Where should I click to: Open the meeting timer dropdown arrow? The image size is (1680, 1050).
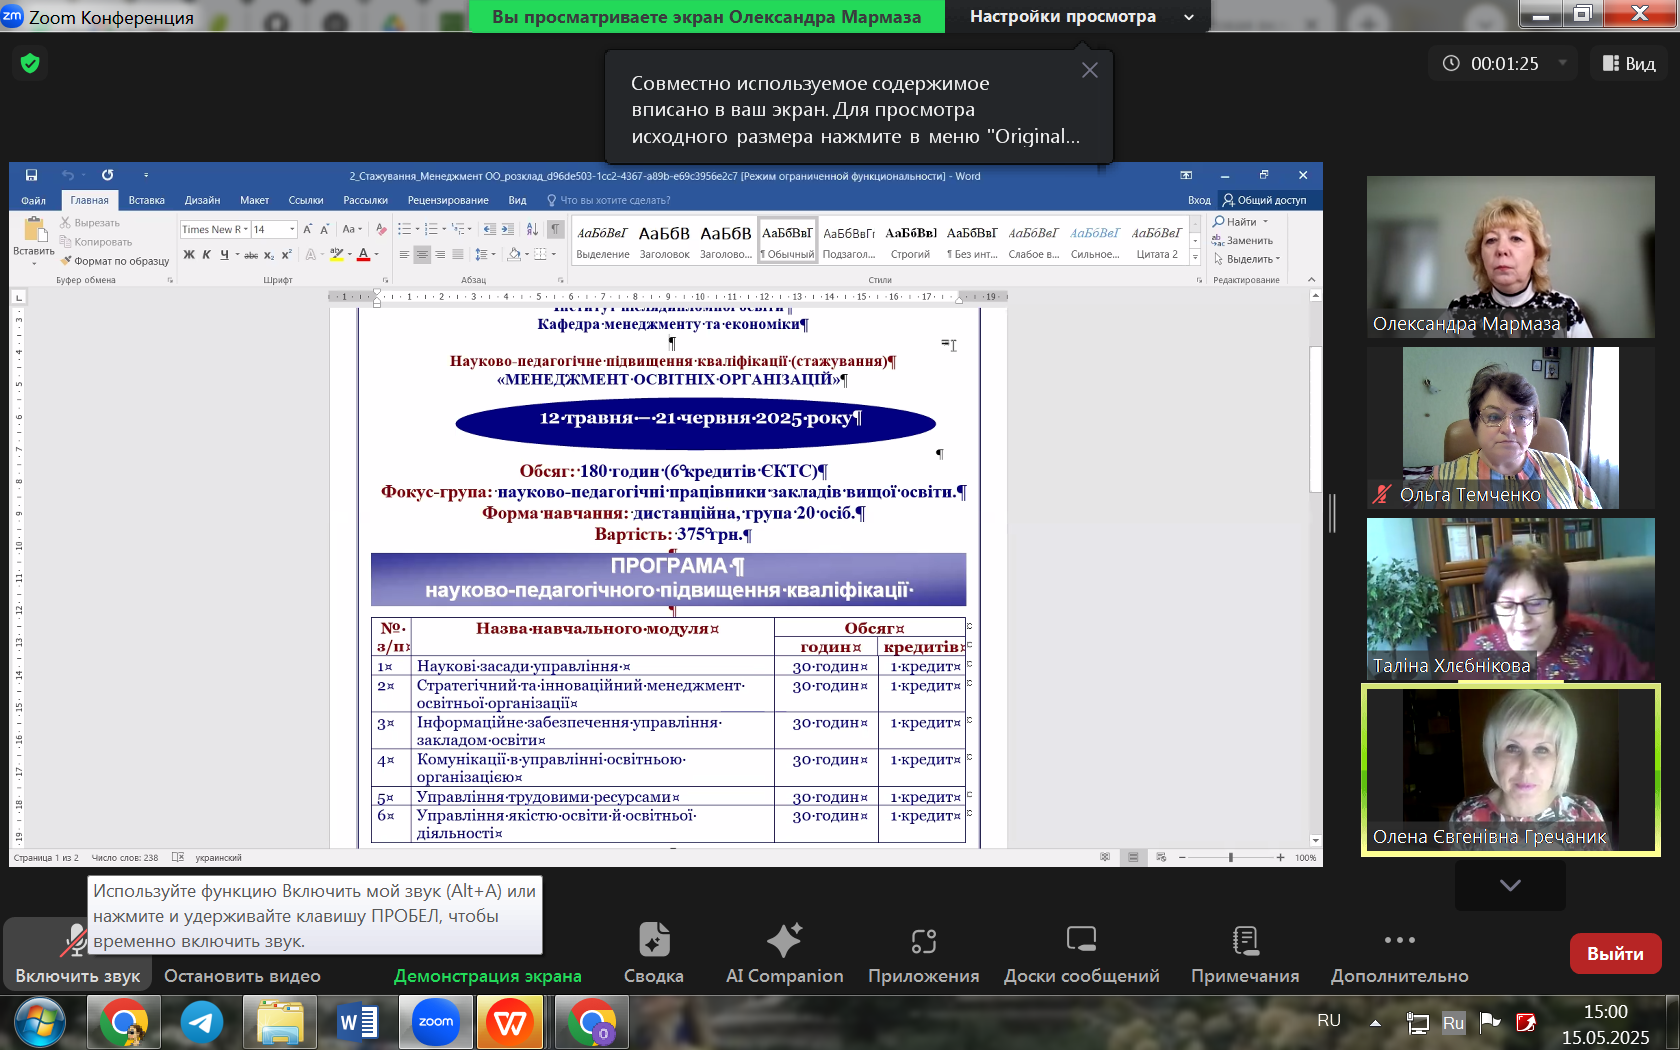[1562, 63]
